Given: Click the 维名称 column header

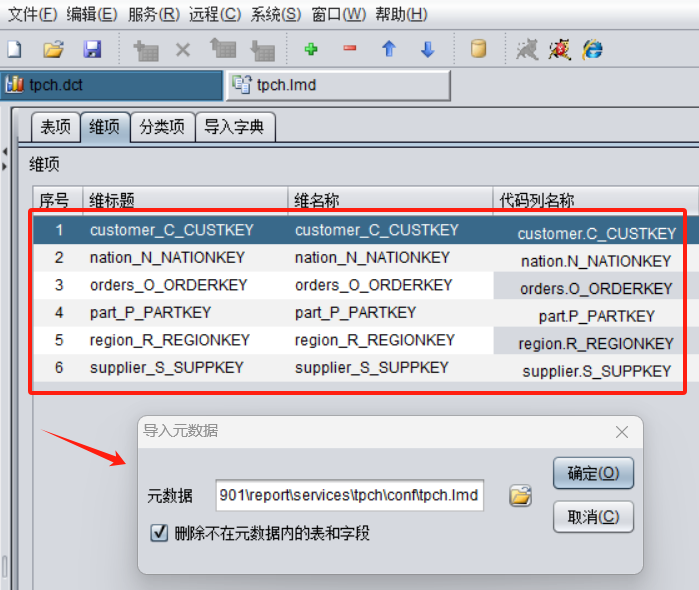Looking at the screenshot, I should click(390, 200).
